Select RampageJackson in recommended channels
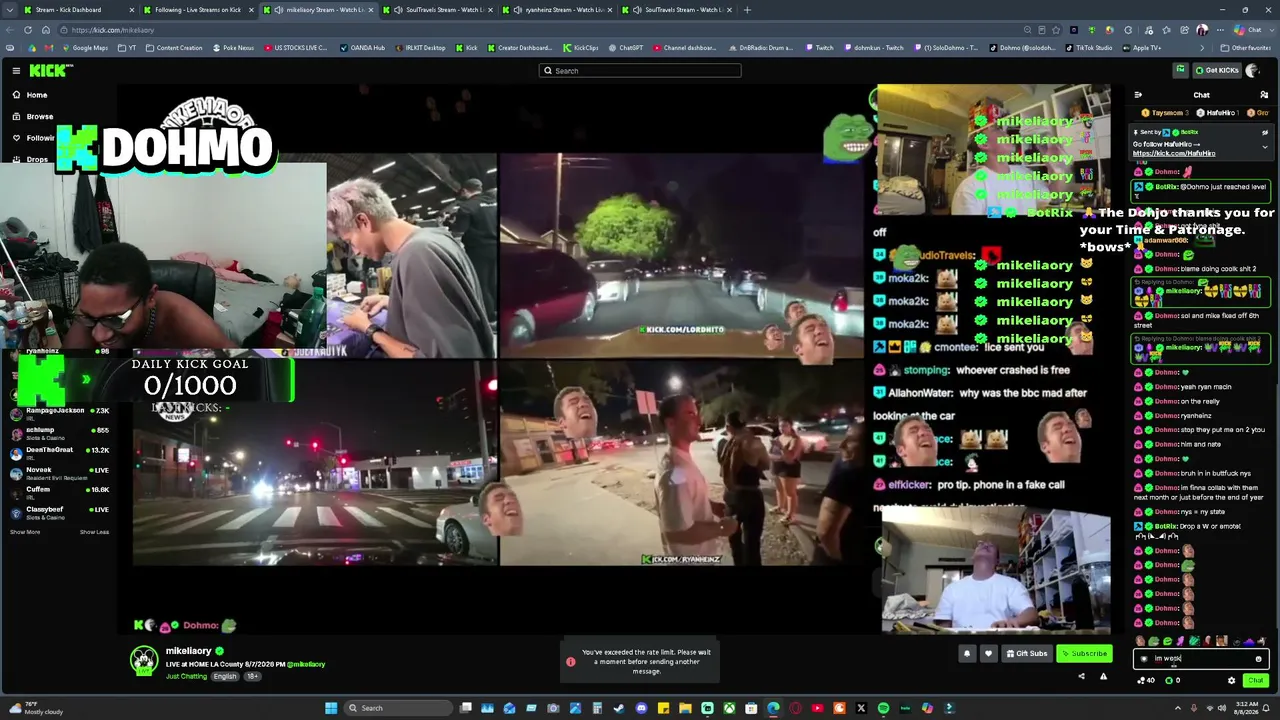 pos(60,414)
